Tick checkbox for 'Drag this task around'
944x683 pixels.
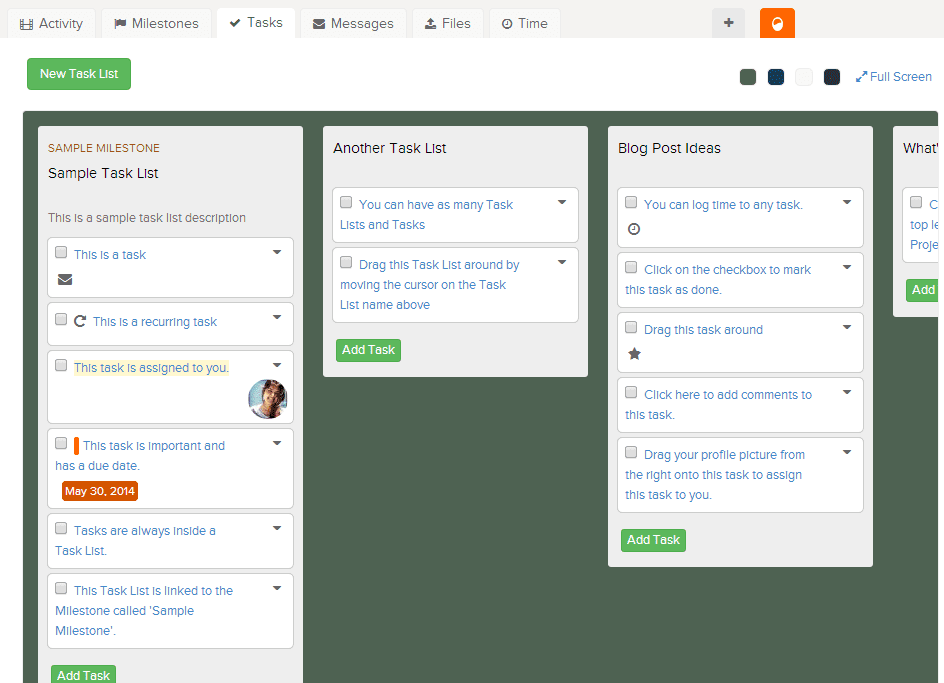pos(631,328)
